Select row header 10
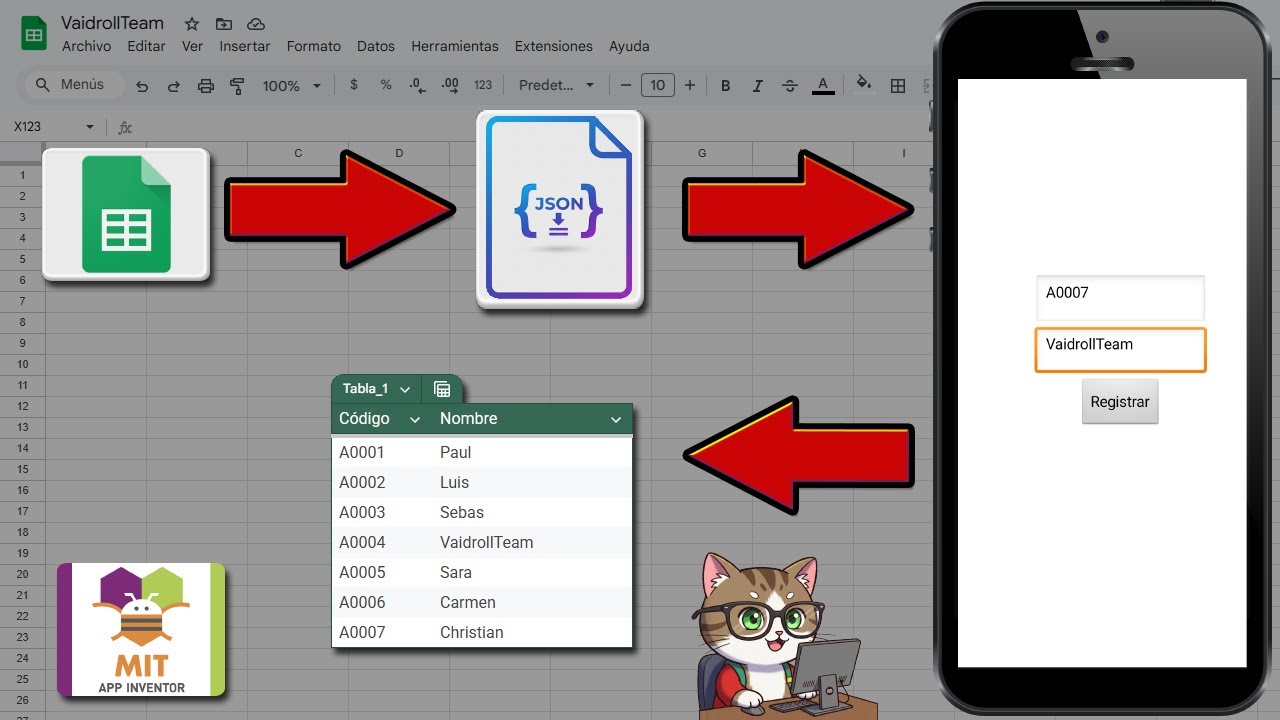The image size is (1280, 720). point(22,364)
